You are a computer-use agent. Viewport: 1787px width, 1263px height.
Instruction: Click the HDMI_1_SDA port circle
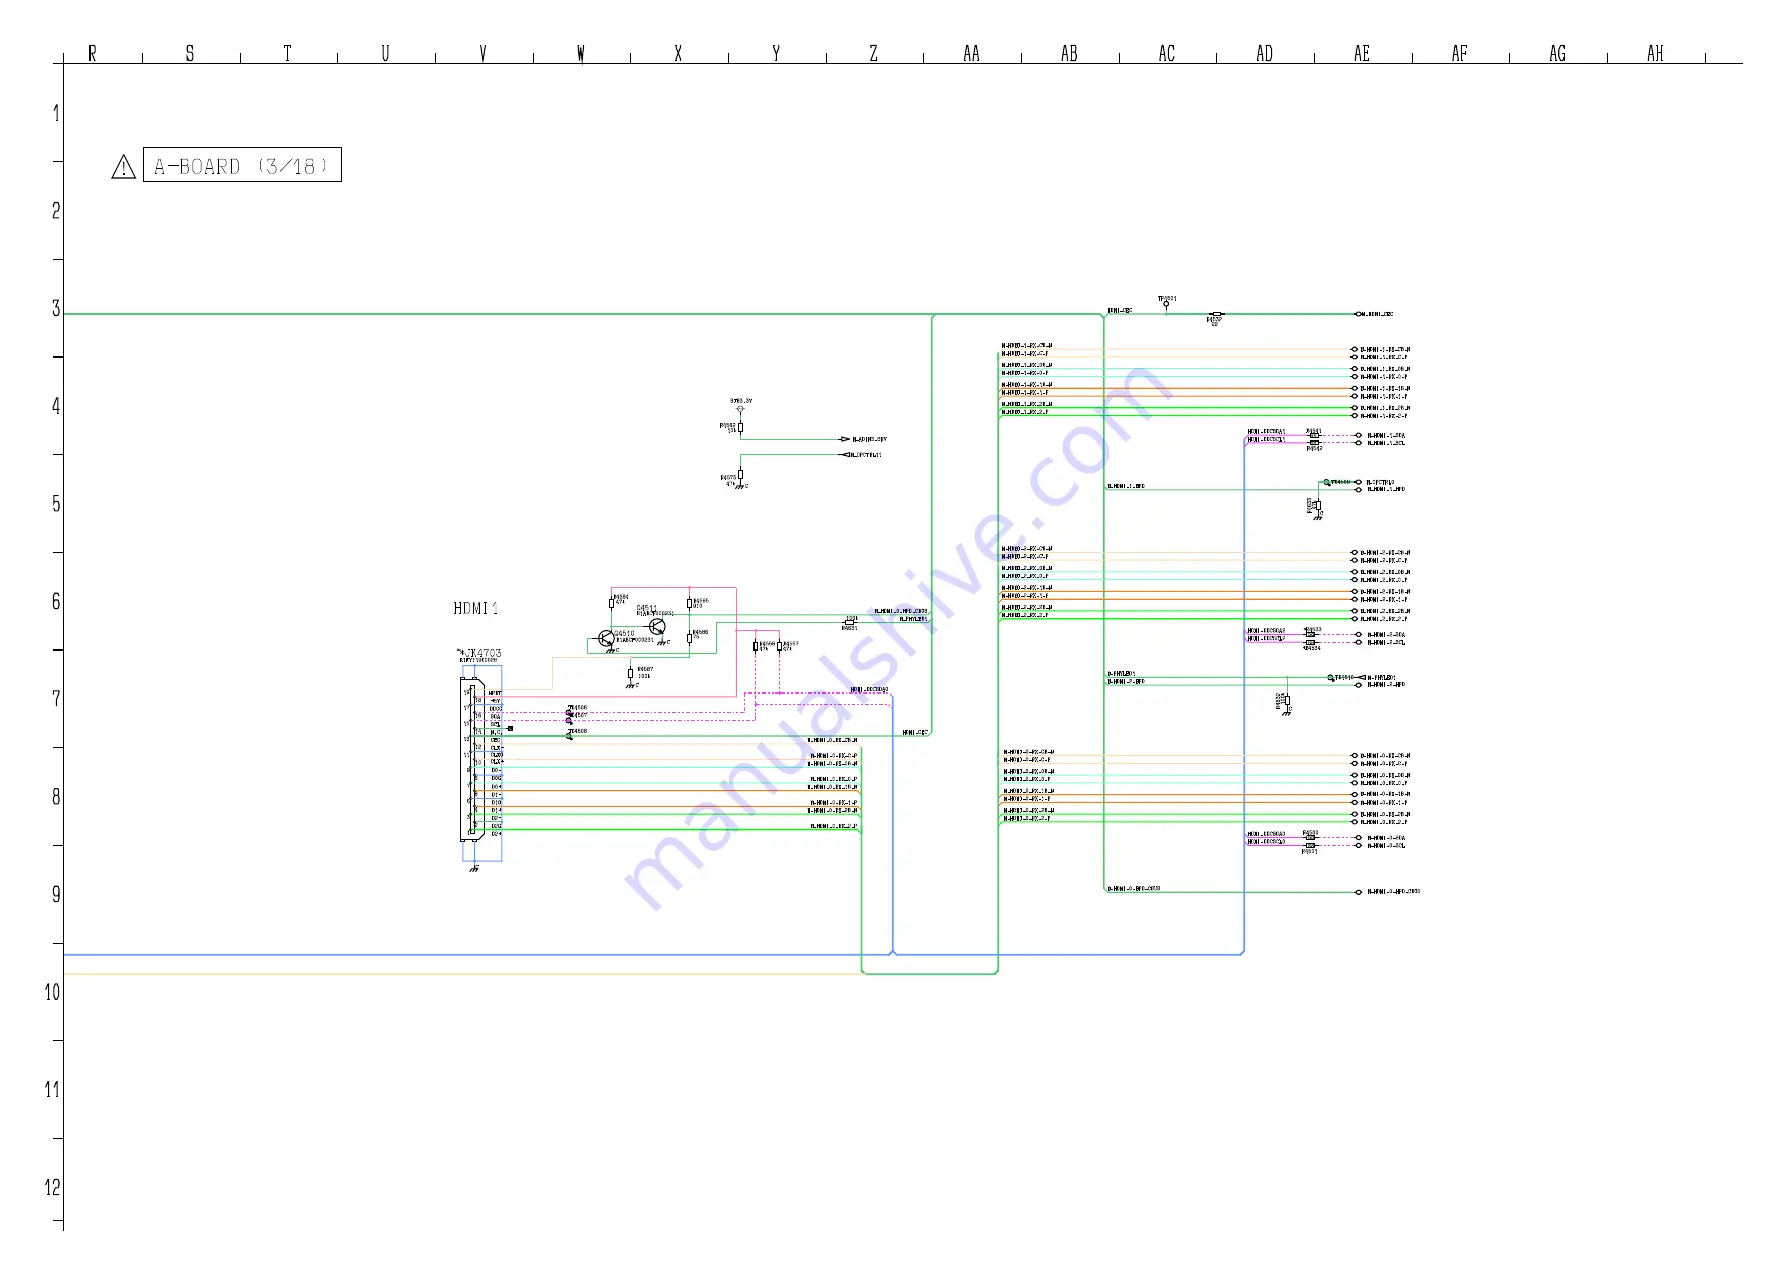(x=1358, y=435)
